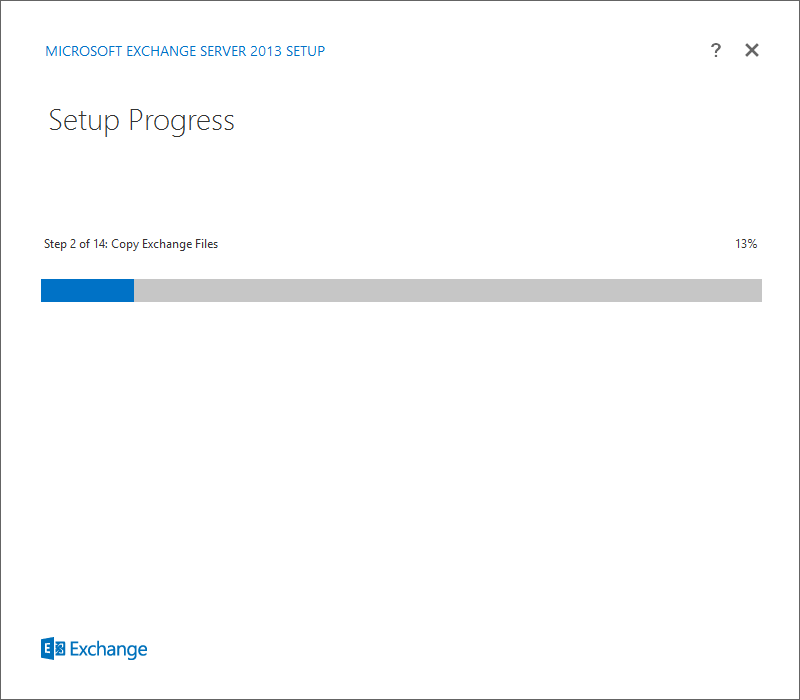Click the "Copy Exchange Files" step description
800x700 pixels.
(x=165, y=244)
